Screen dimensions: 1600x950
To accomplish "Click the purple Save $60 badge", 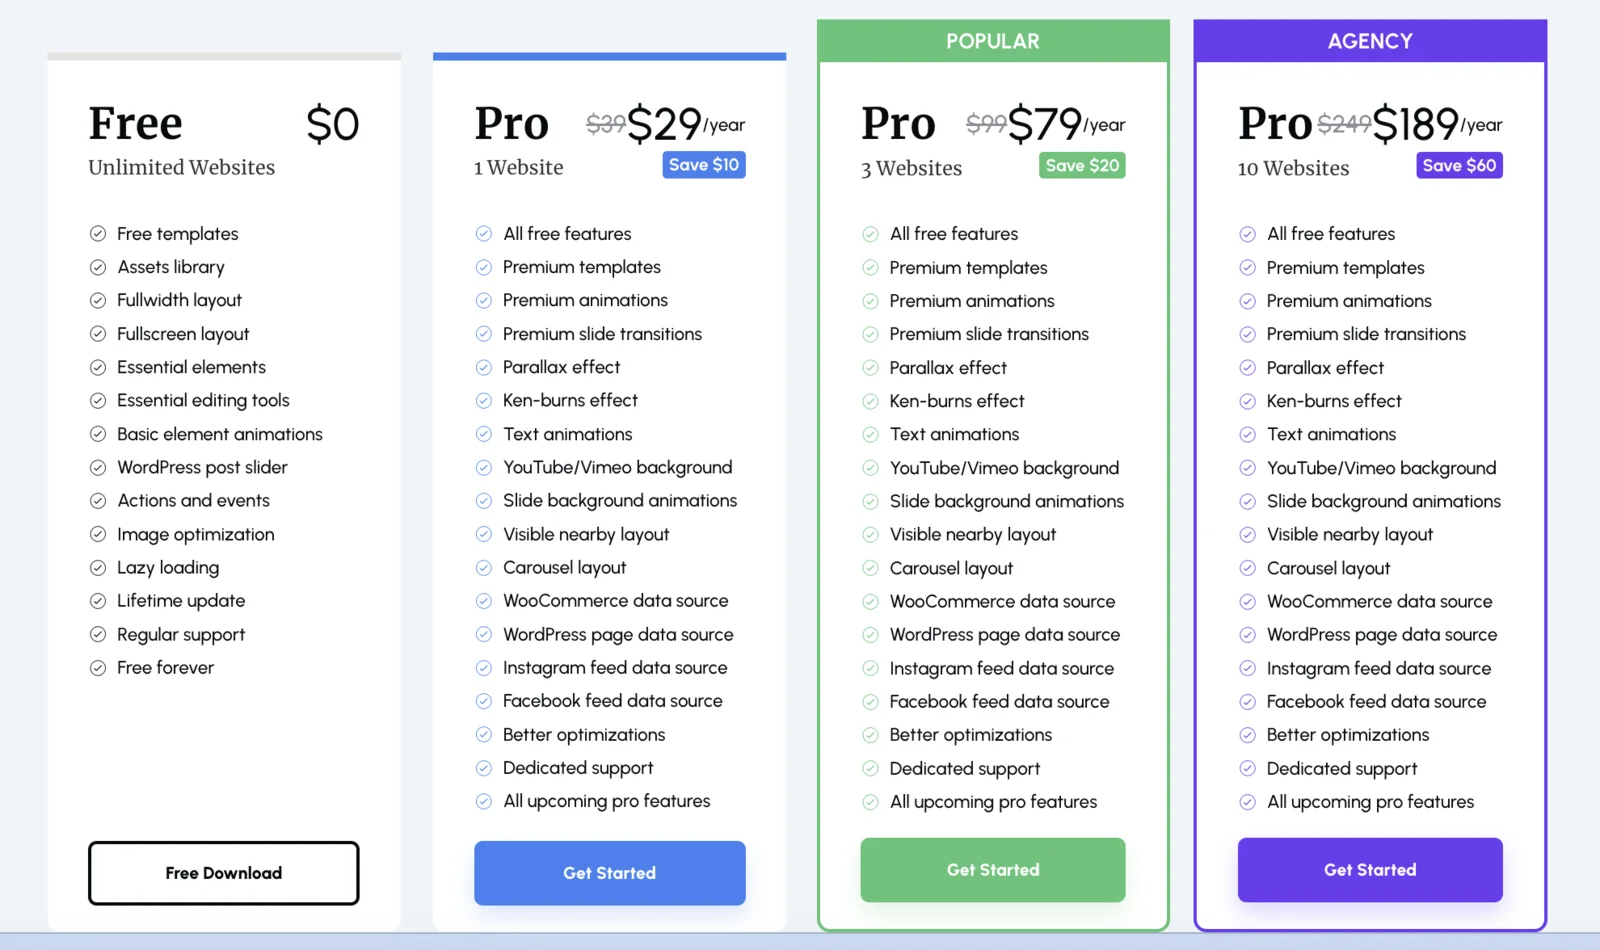I will click(1459, 166).
